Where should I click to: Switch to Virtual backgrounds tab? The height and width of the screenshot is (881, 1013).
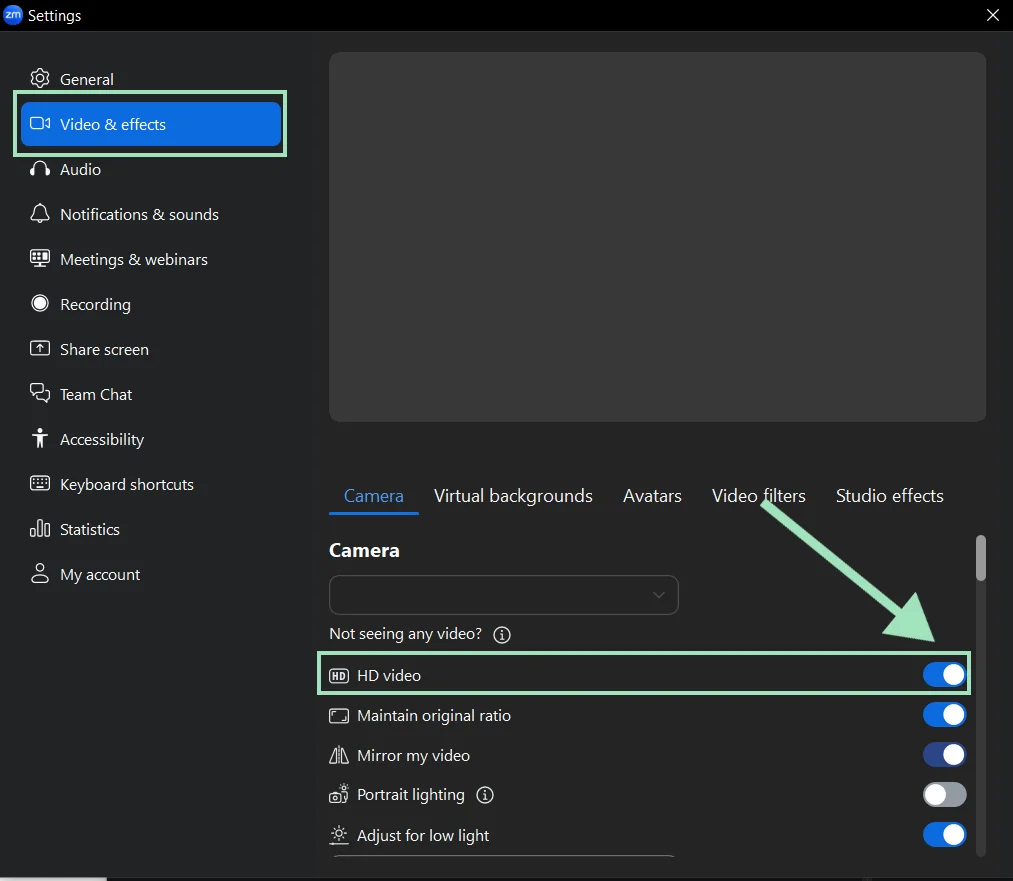coord(513,496)
